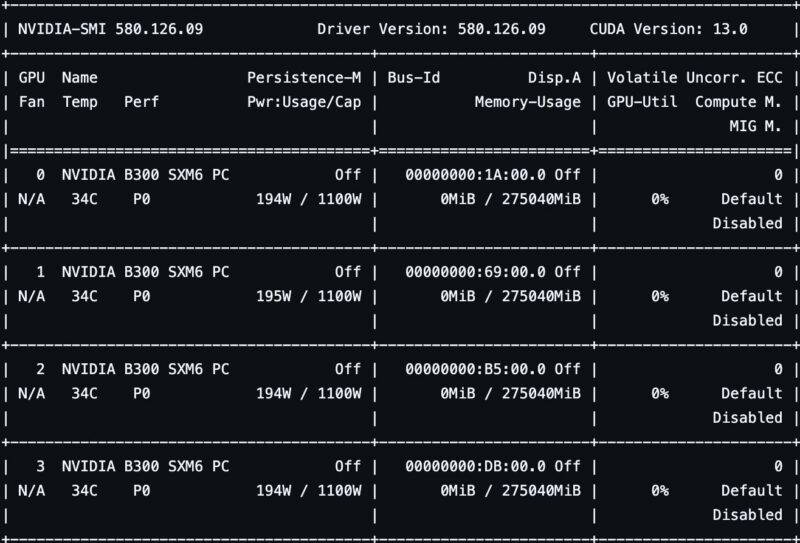Select the 0% utilization of GPU 0
Image resolution: width=800 pixels, height=543 pixels.
point(660,199)
